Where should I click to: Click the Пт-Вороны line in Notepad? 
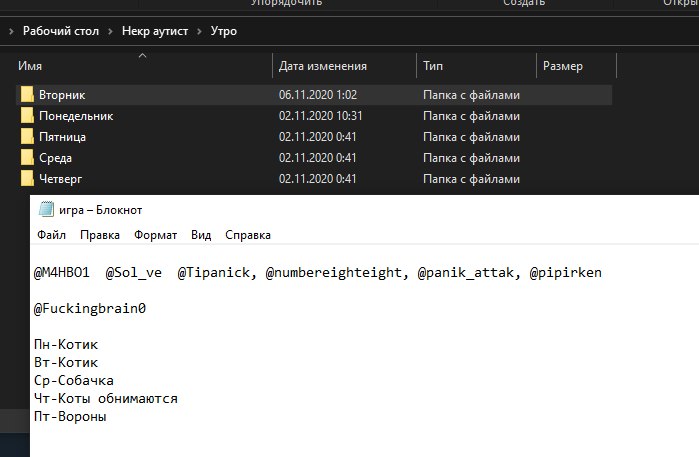coord(70,417)
